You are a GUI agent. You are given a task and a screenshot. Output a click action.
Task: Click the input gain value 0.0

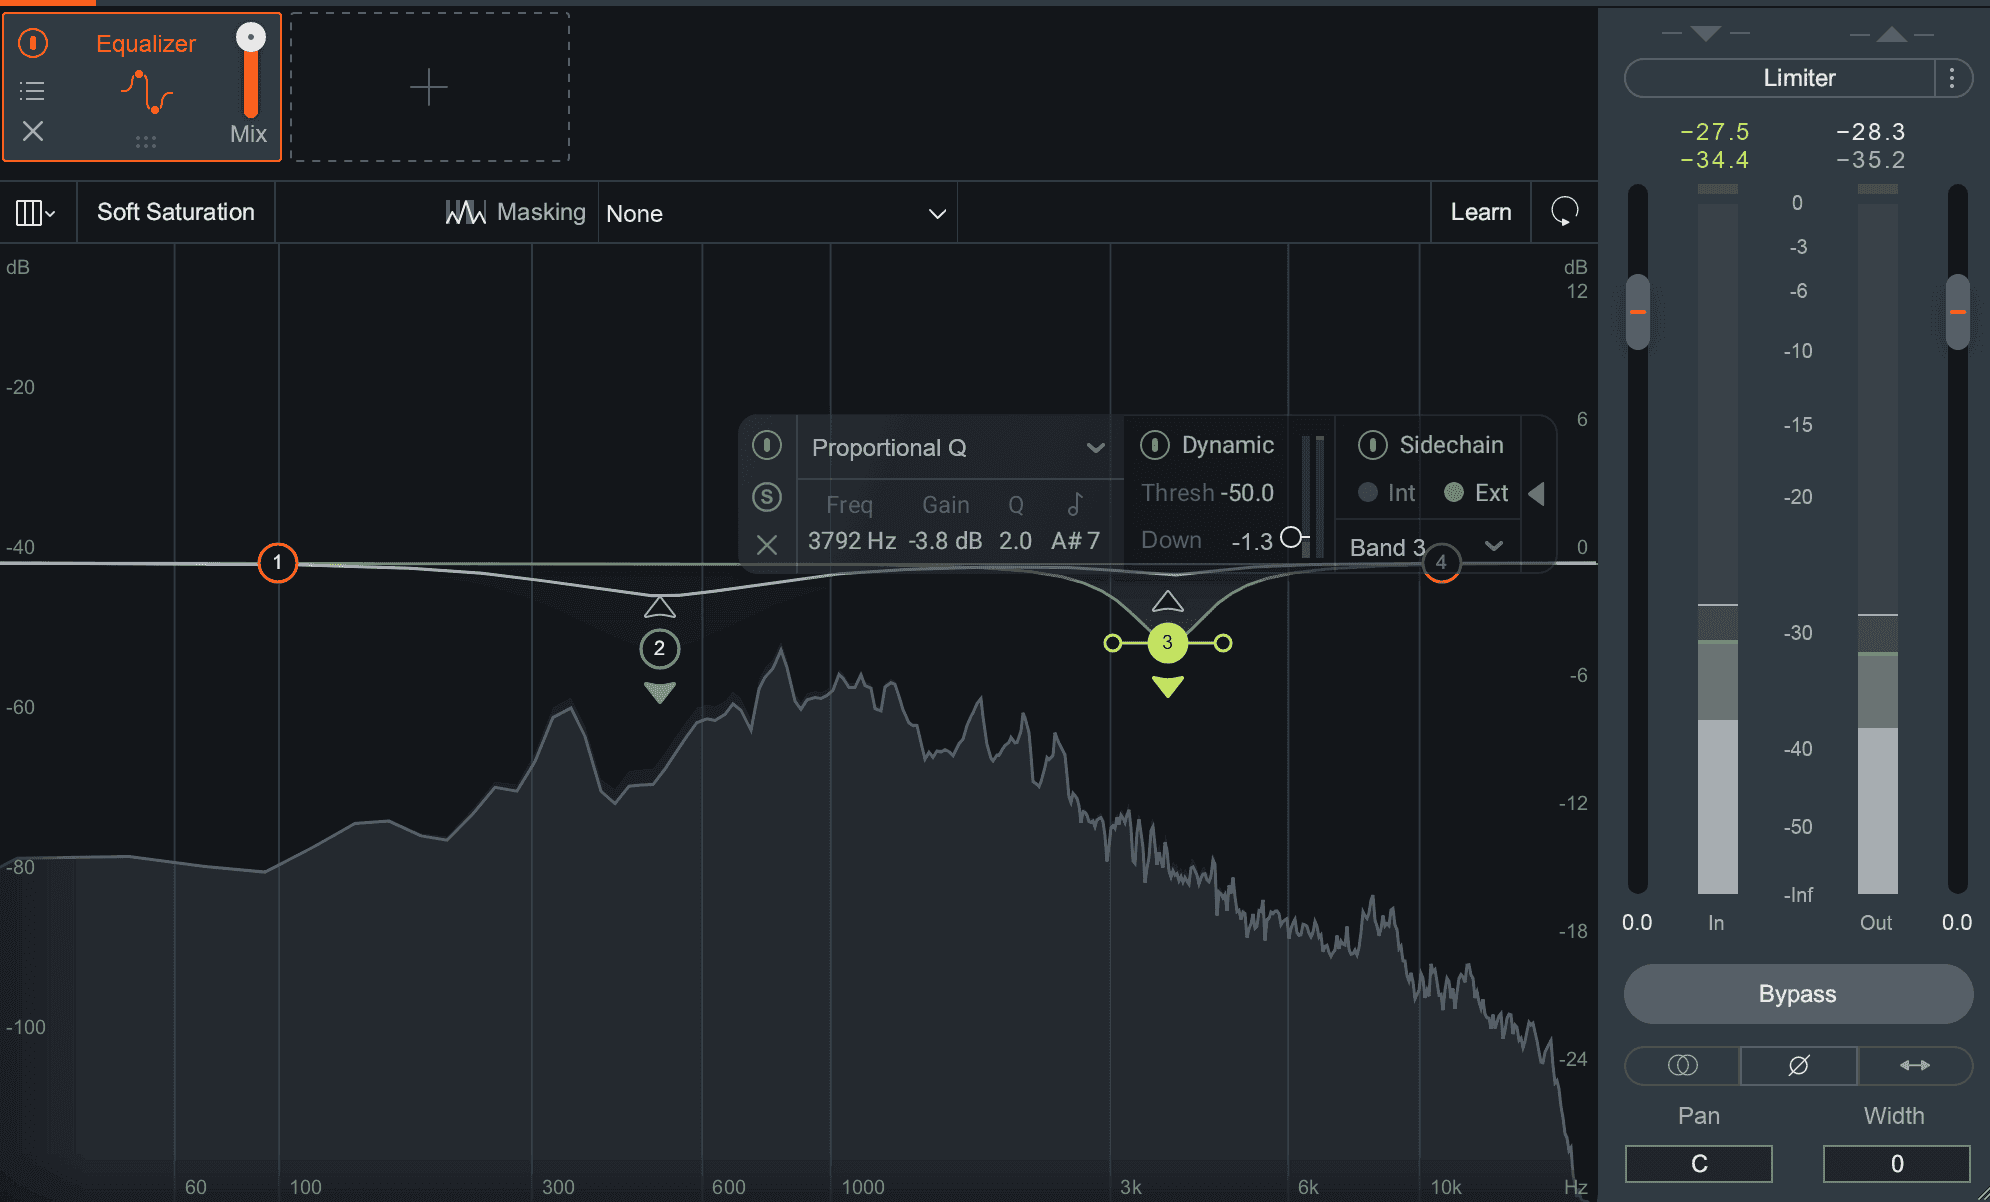click(1637, 922)
